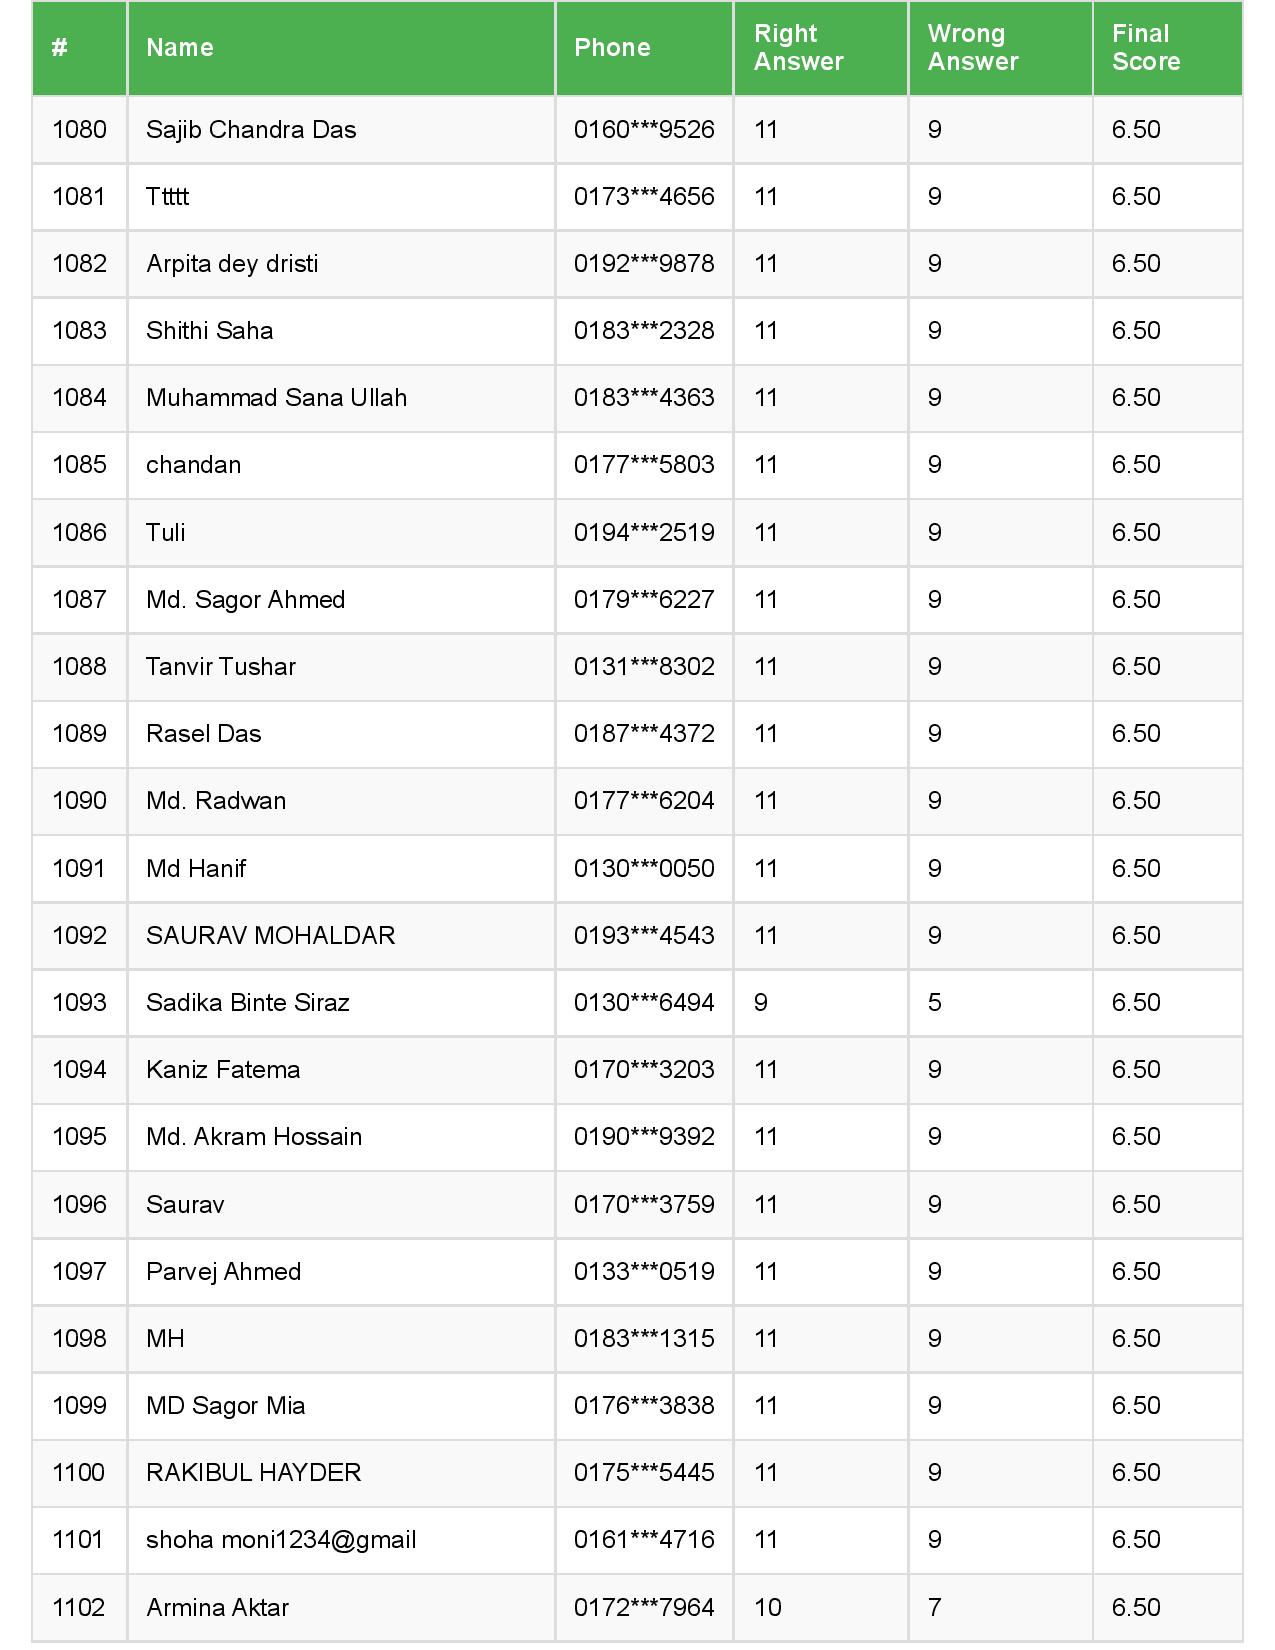This screenshot has width=1275, height=1650.
Task: Click the # rank column header
Action: pyautogui.click(x=60, y=48)
